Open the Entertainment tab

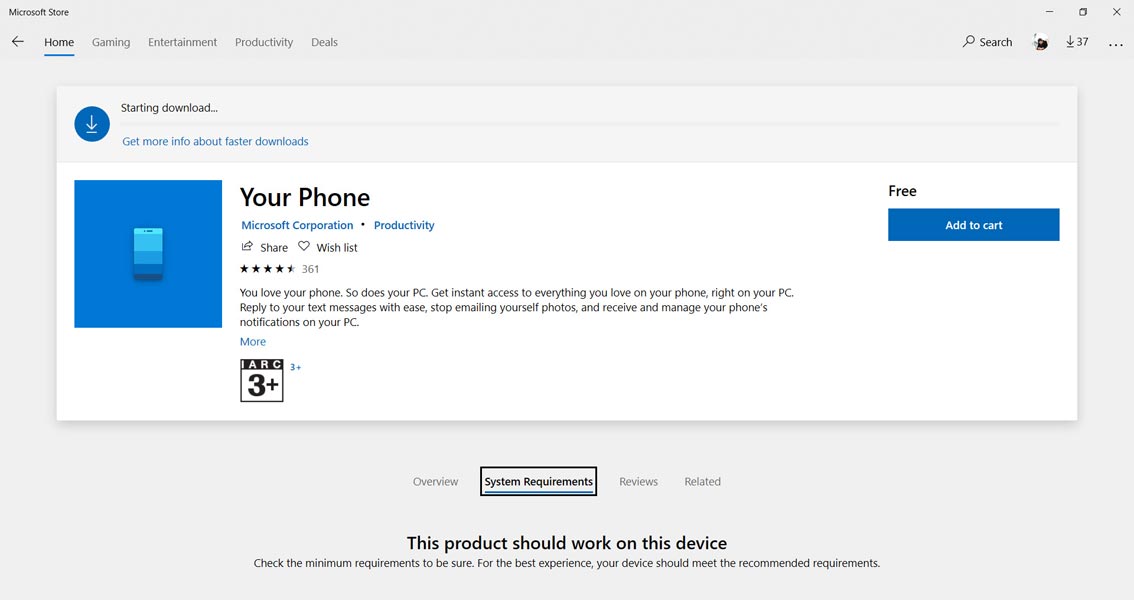(x=182, y=42)
